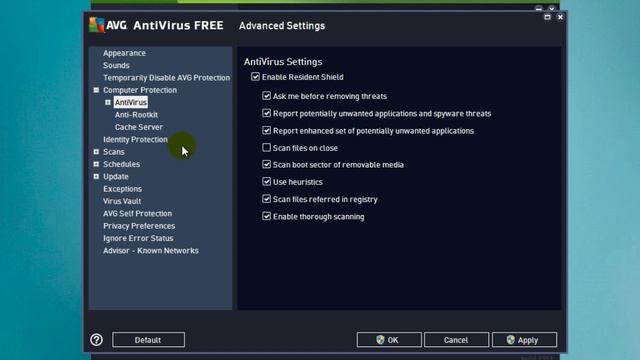
Task: Select Identity Protection in the tree
Action: coord(135,140)
